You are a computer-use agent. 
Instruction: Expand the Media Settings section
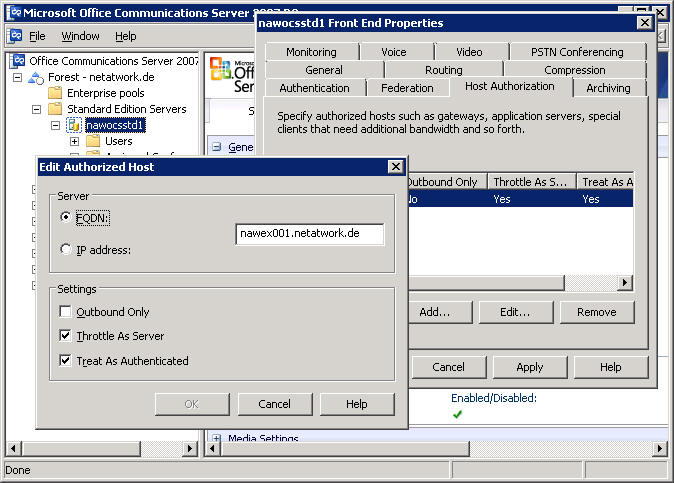tap(216, 438)
